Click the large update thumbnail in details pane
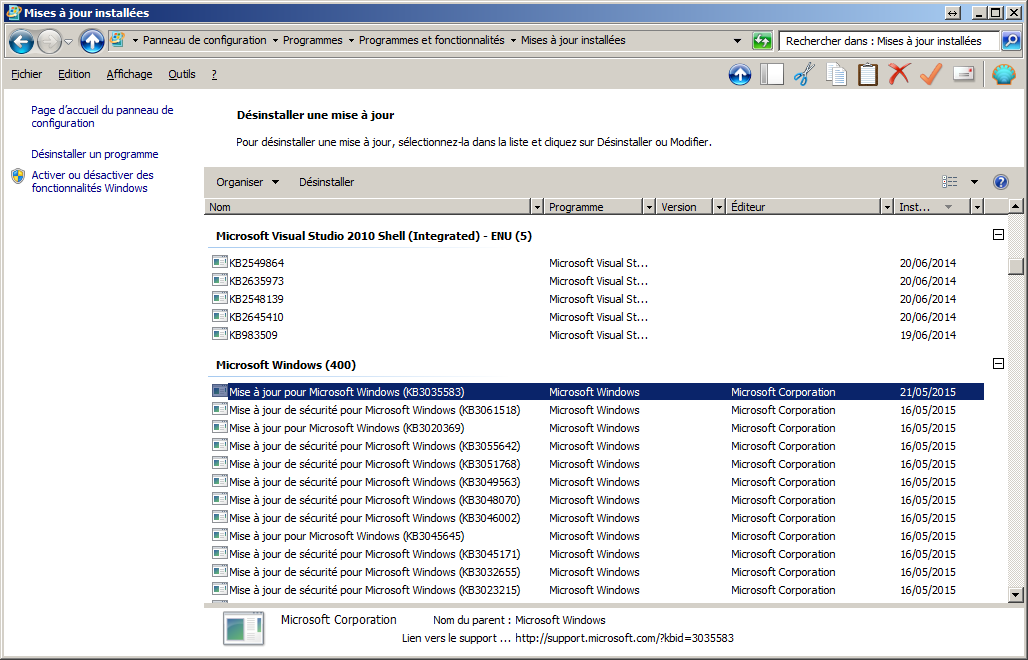 [x=244, y=628]
